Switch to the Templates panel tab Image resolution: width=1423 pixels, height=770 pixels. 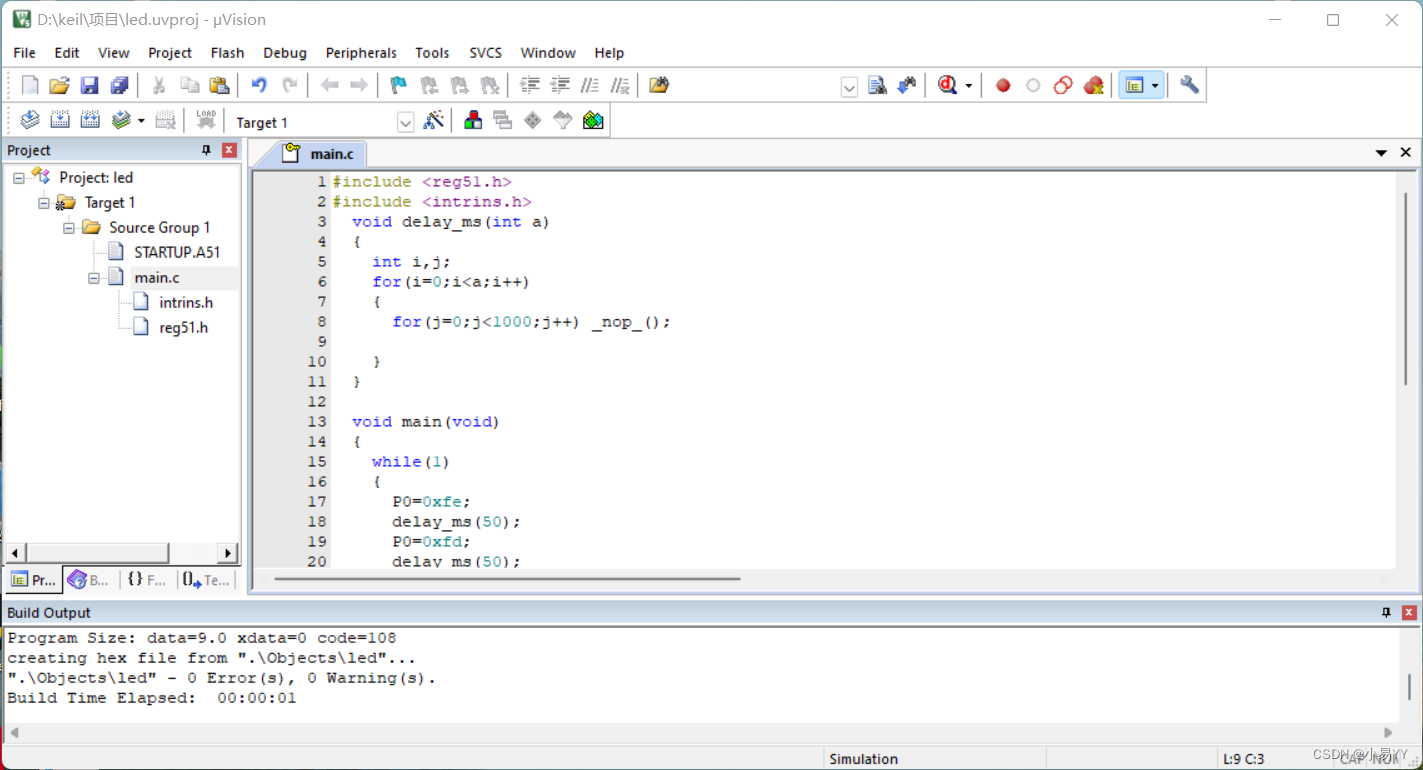click(207, 580)
